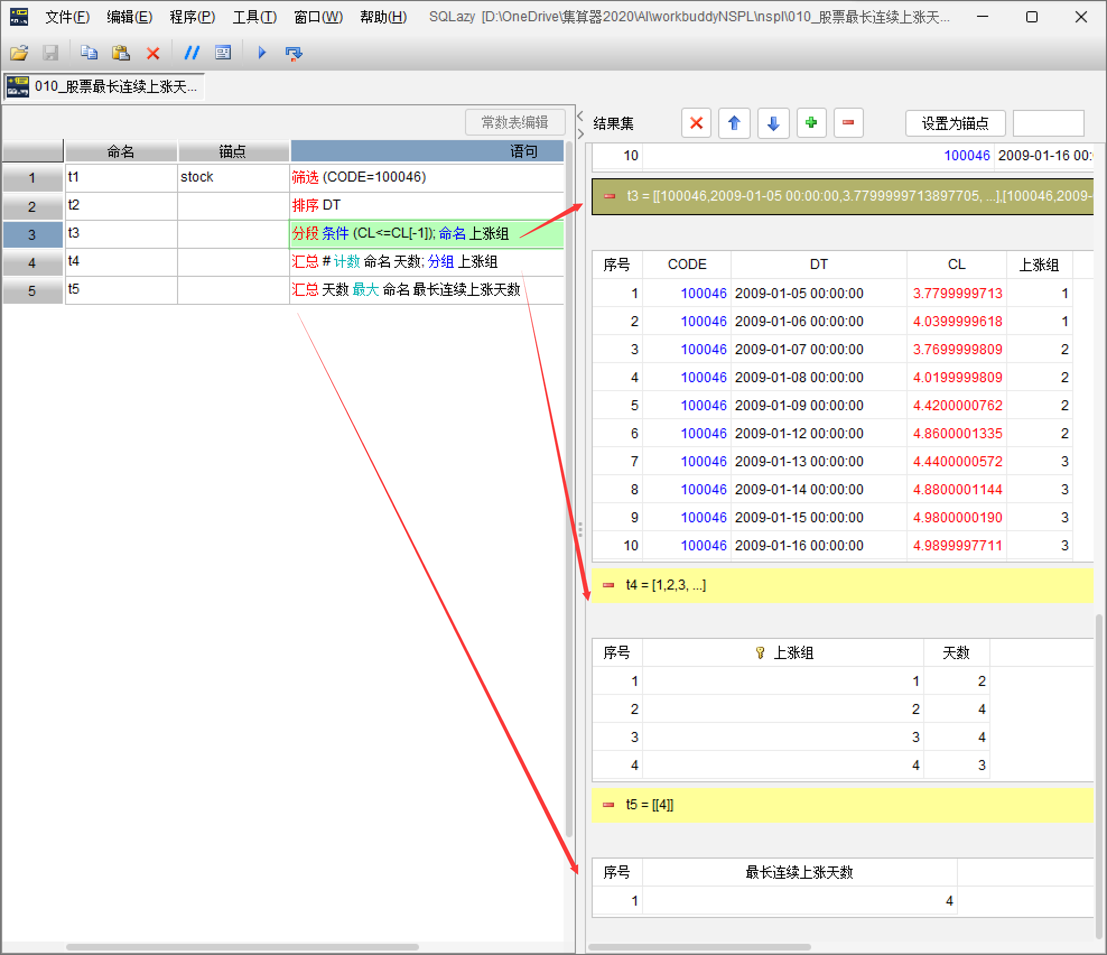Click the 分段 条件 statement in row 3
Screen dimensions: 1107x955
(426, 234)
